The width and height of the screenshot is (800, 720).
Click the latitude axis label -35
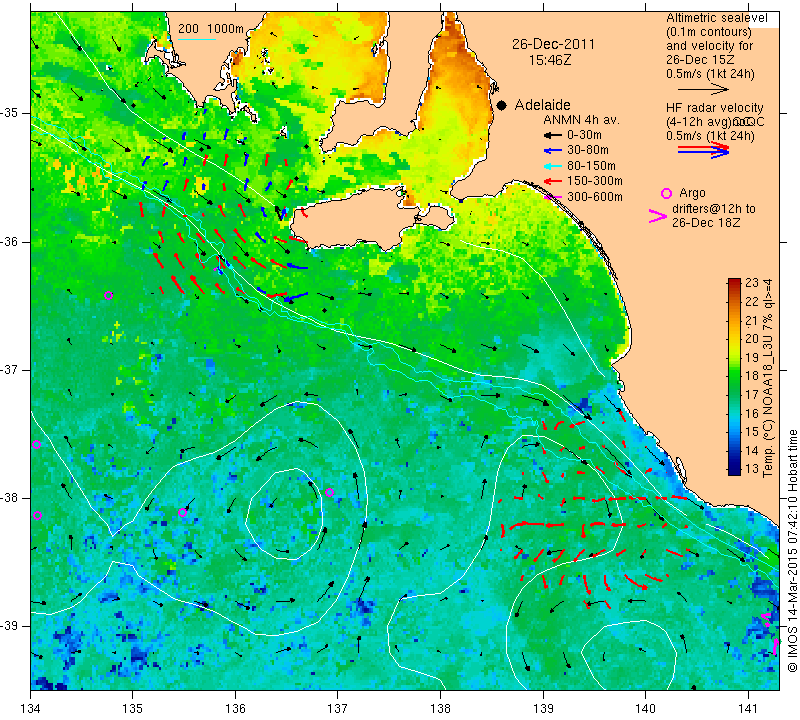9,113
